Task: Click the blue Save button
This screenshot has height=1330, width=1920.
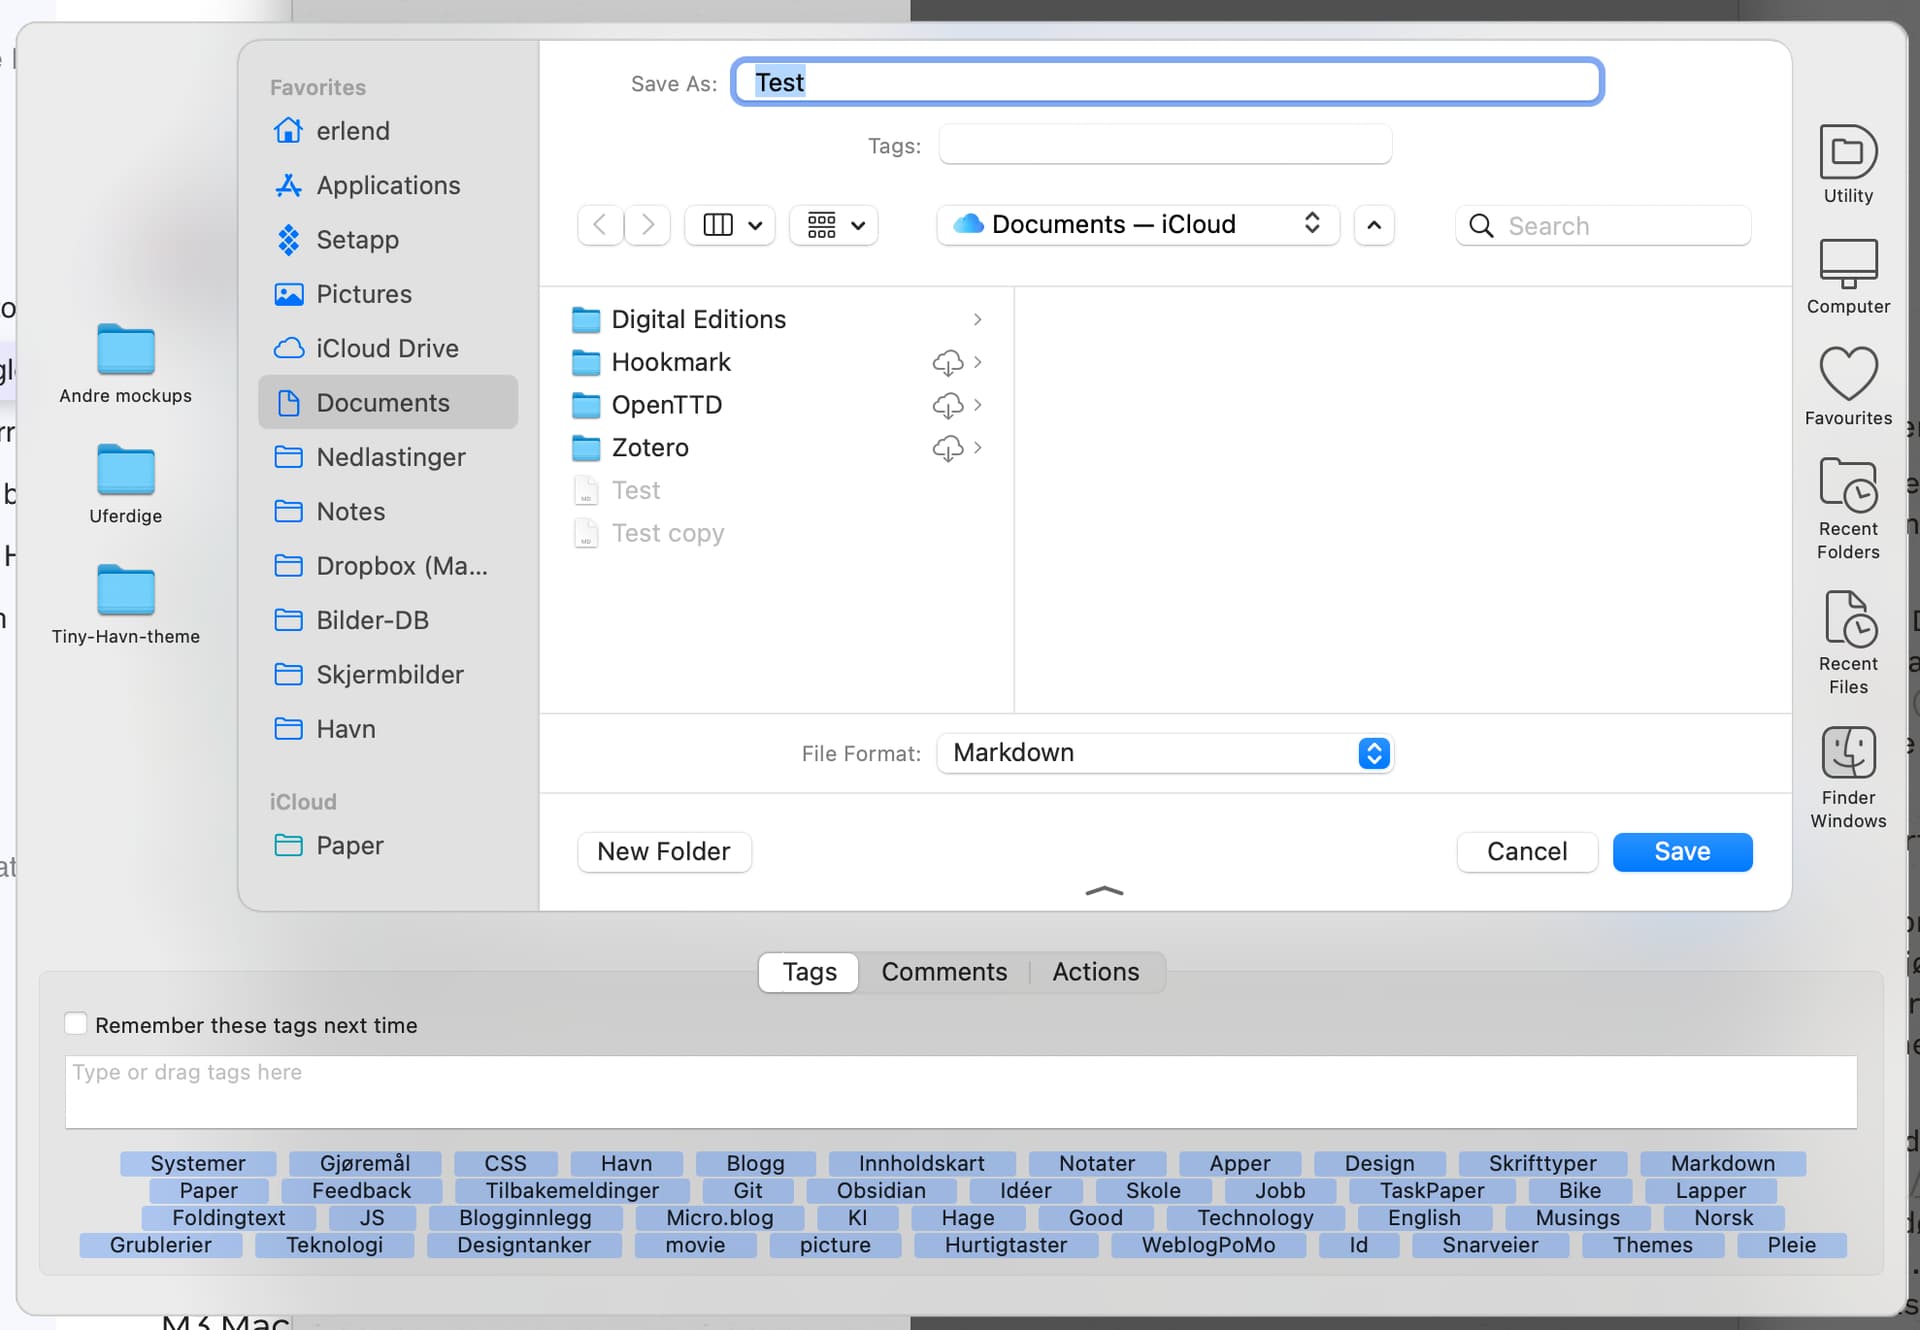Action: coord(1681,852)
